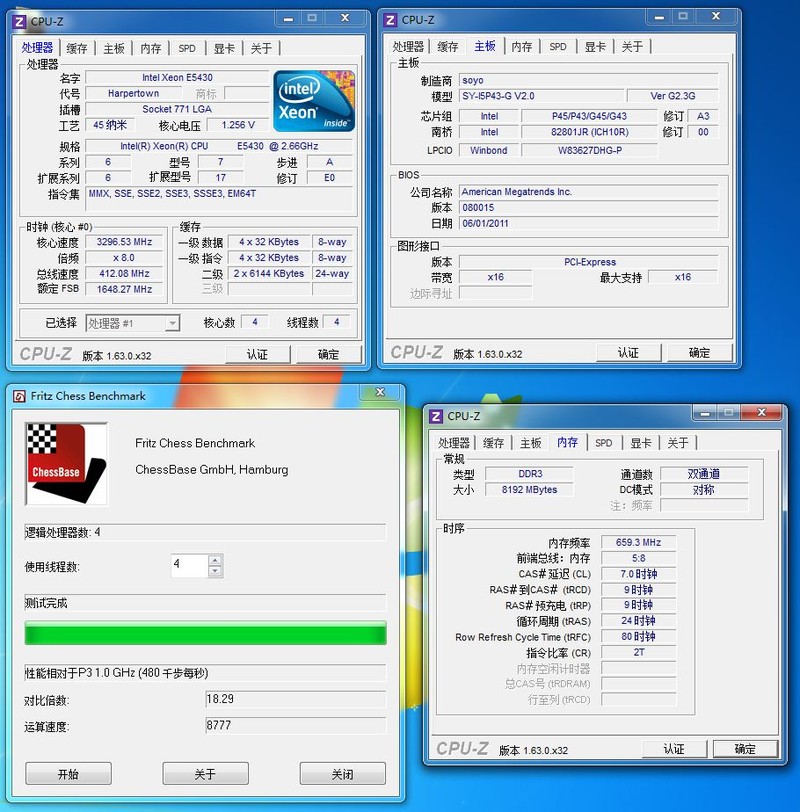Open SPD tab in processor CPU-Z window
The height and width of the screenshot is (812, 800).
click(187, 49)
